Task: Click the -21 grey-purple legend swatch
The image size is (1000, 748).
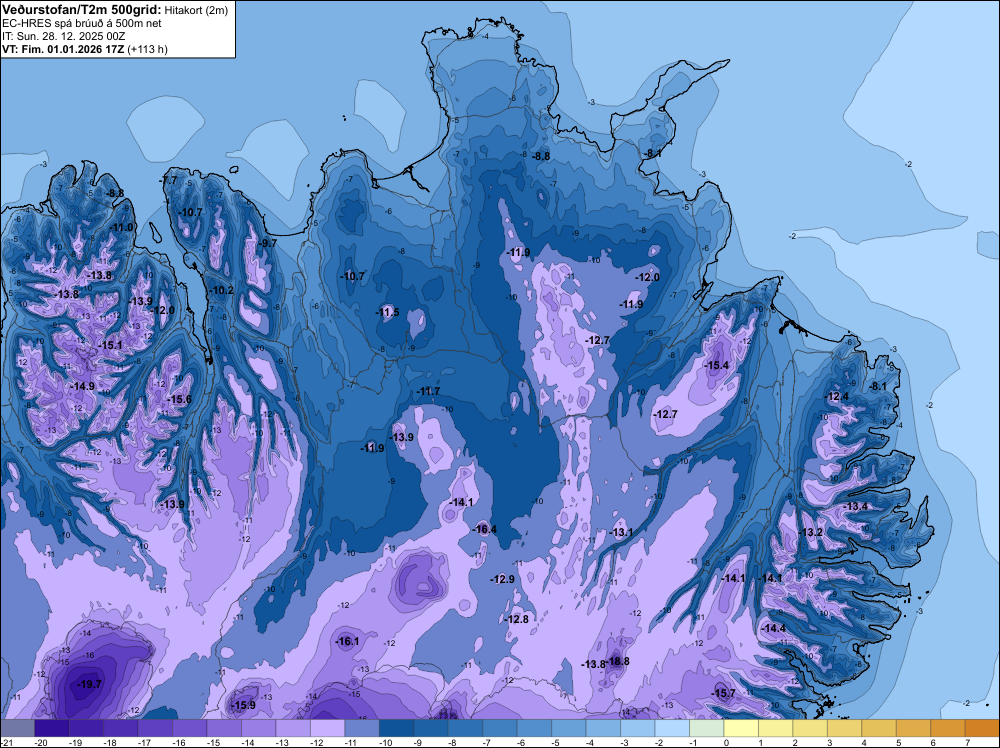Action: pos(17,728)
